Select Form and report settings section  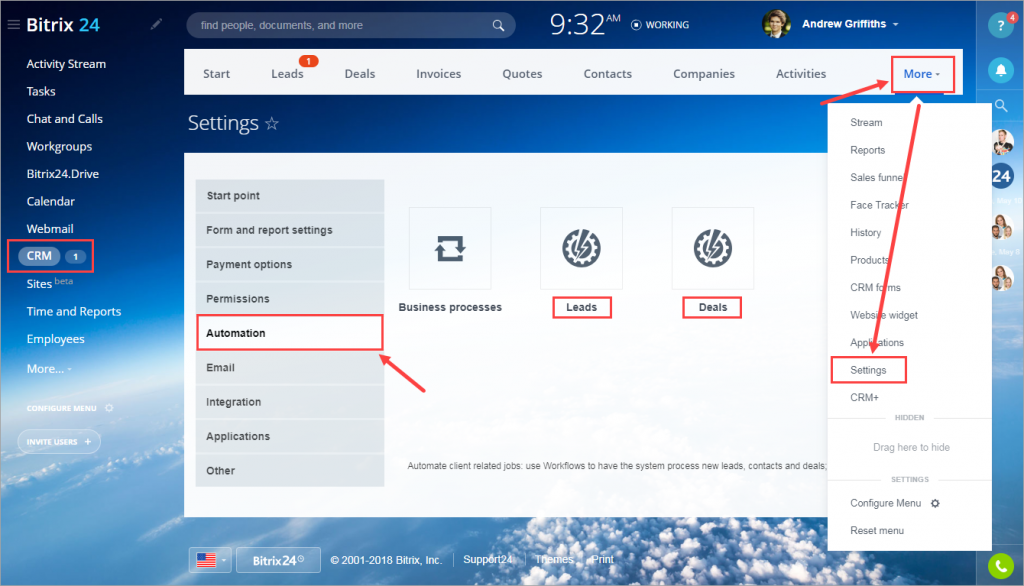pyautogui.click(x=290, y=230)
